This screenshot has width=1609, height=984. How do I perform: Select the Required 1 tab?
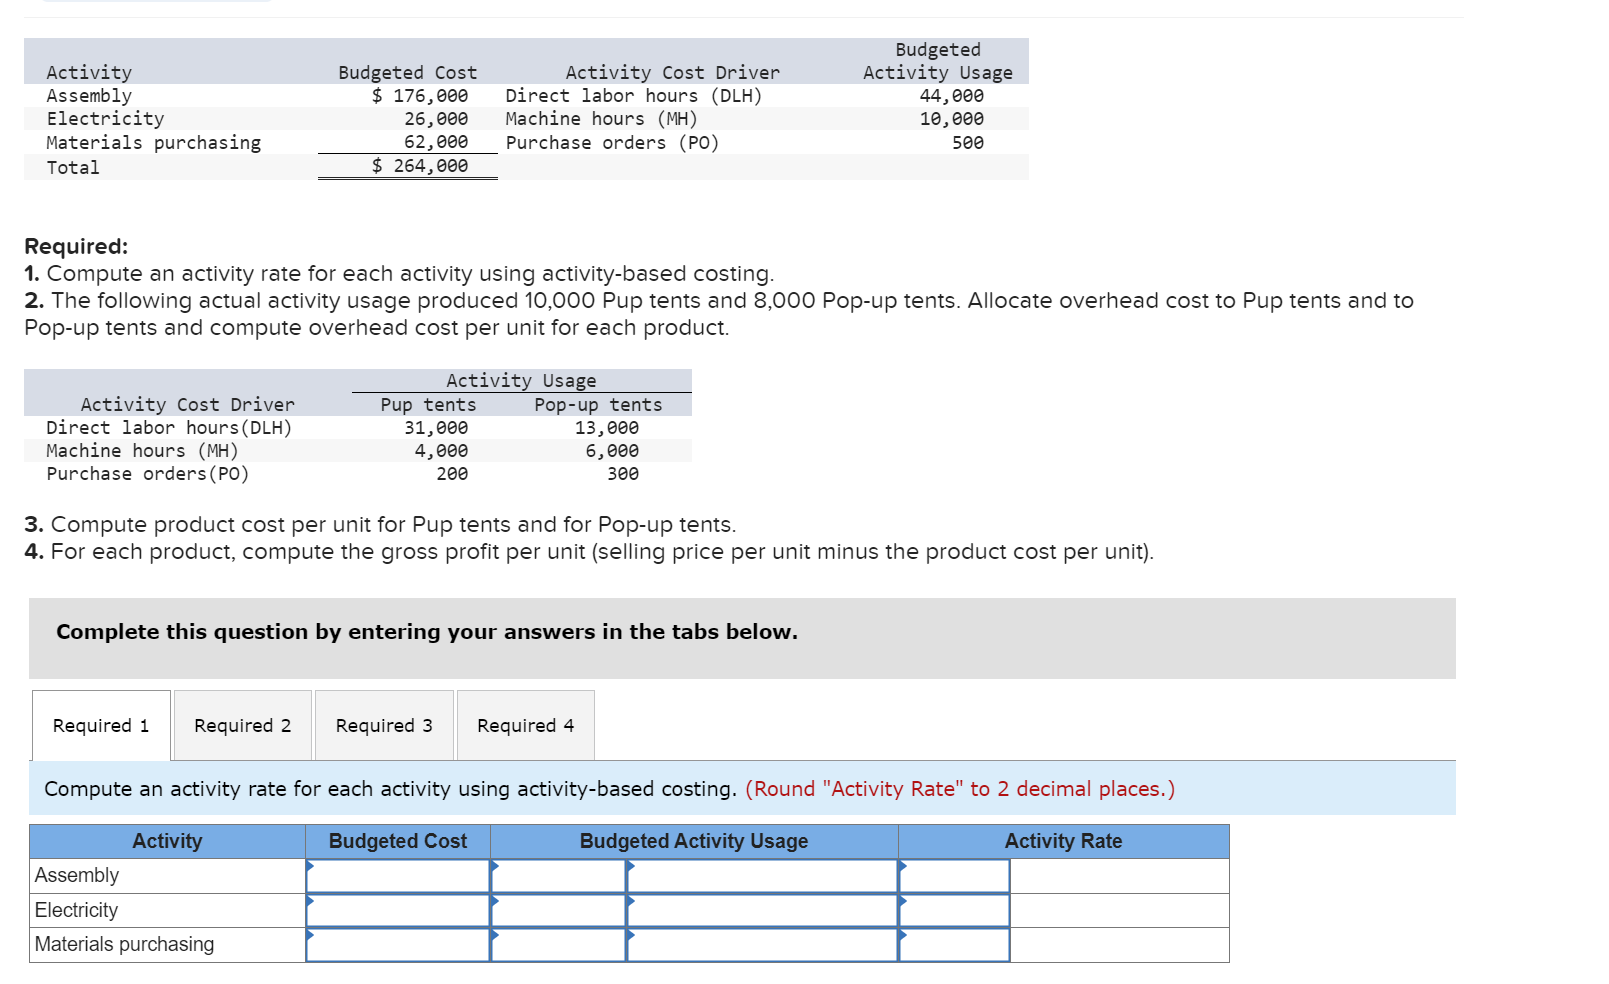click(x=100, y=725)
